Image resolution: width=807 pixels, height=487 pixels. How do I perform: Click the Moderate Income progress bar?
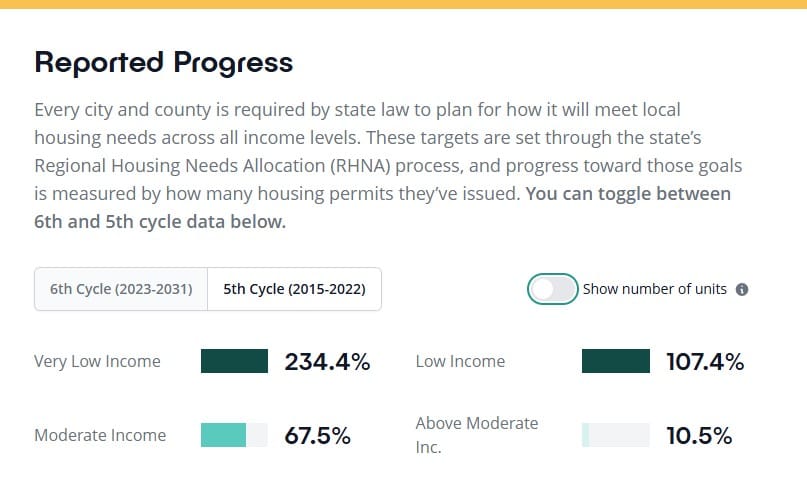pyautogui.click(x=234, y=435)
